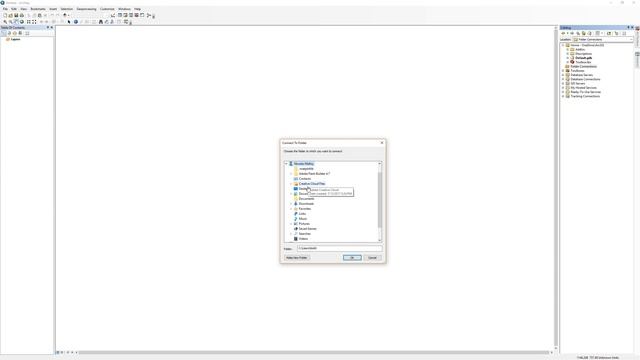Select the Zoom Out tool
Image resolution: width=640 pixels, height=360 pixels.
click(11, 22)
